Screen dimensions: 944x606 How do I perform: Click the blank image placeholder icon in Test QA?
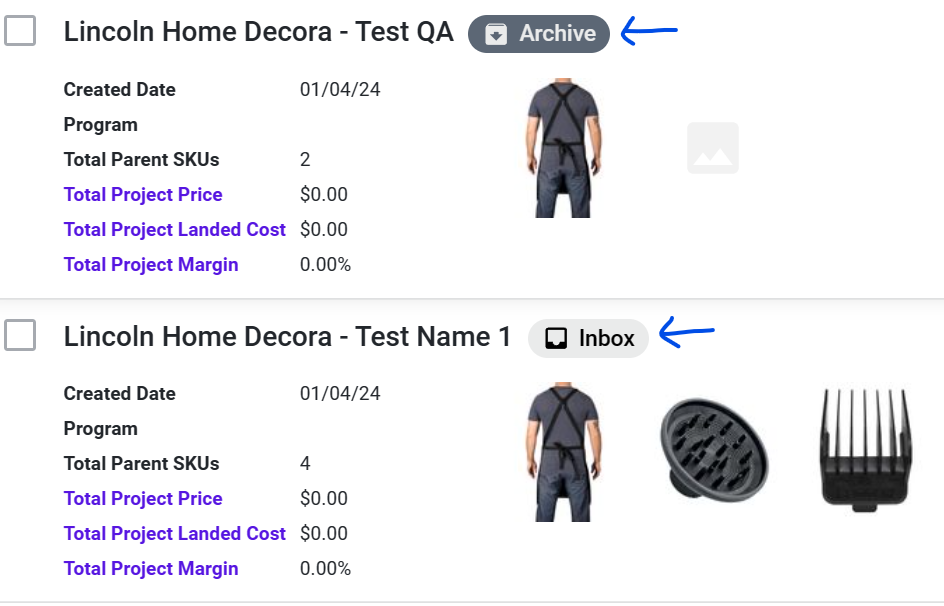point(713,148)
